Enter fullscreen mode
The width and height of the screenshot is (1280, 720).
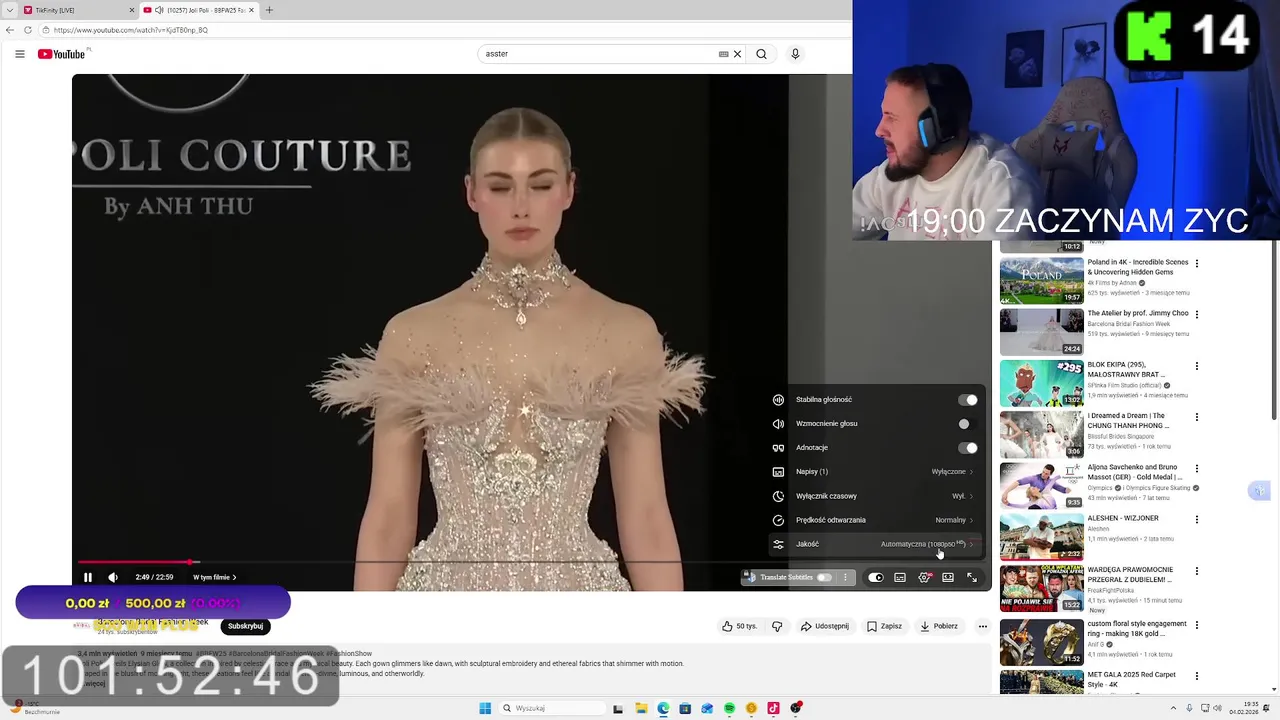click(972, 577)
